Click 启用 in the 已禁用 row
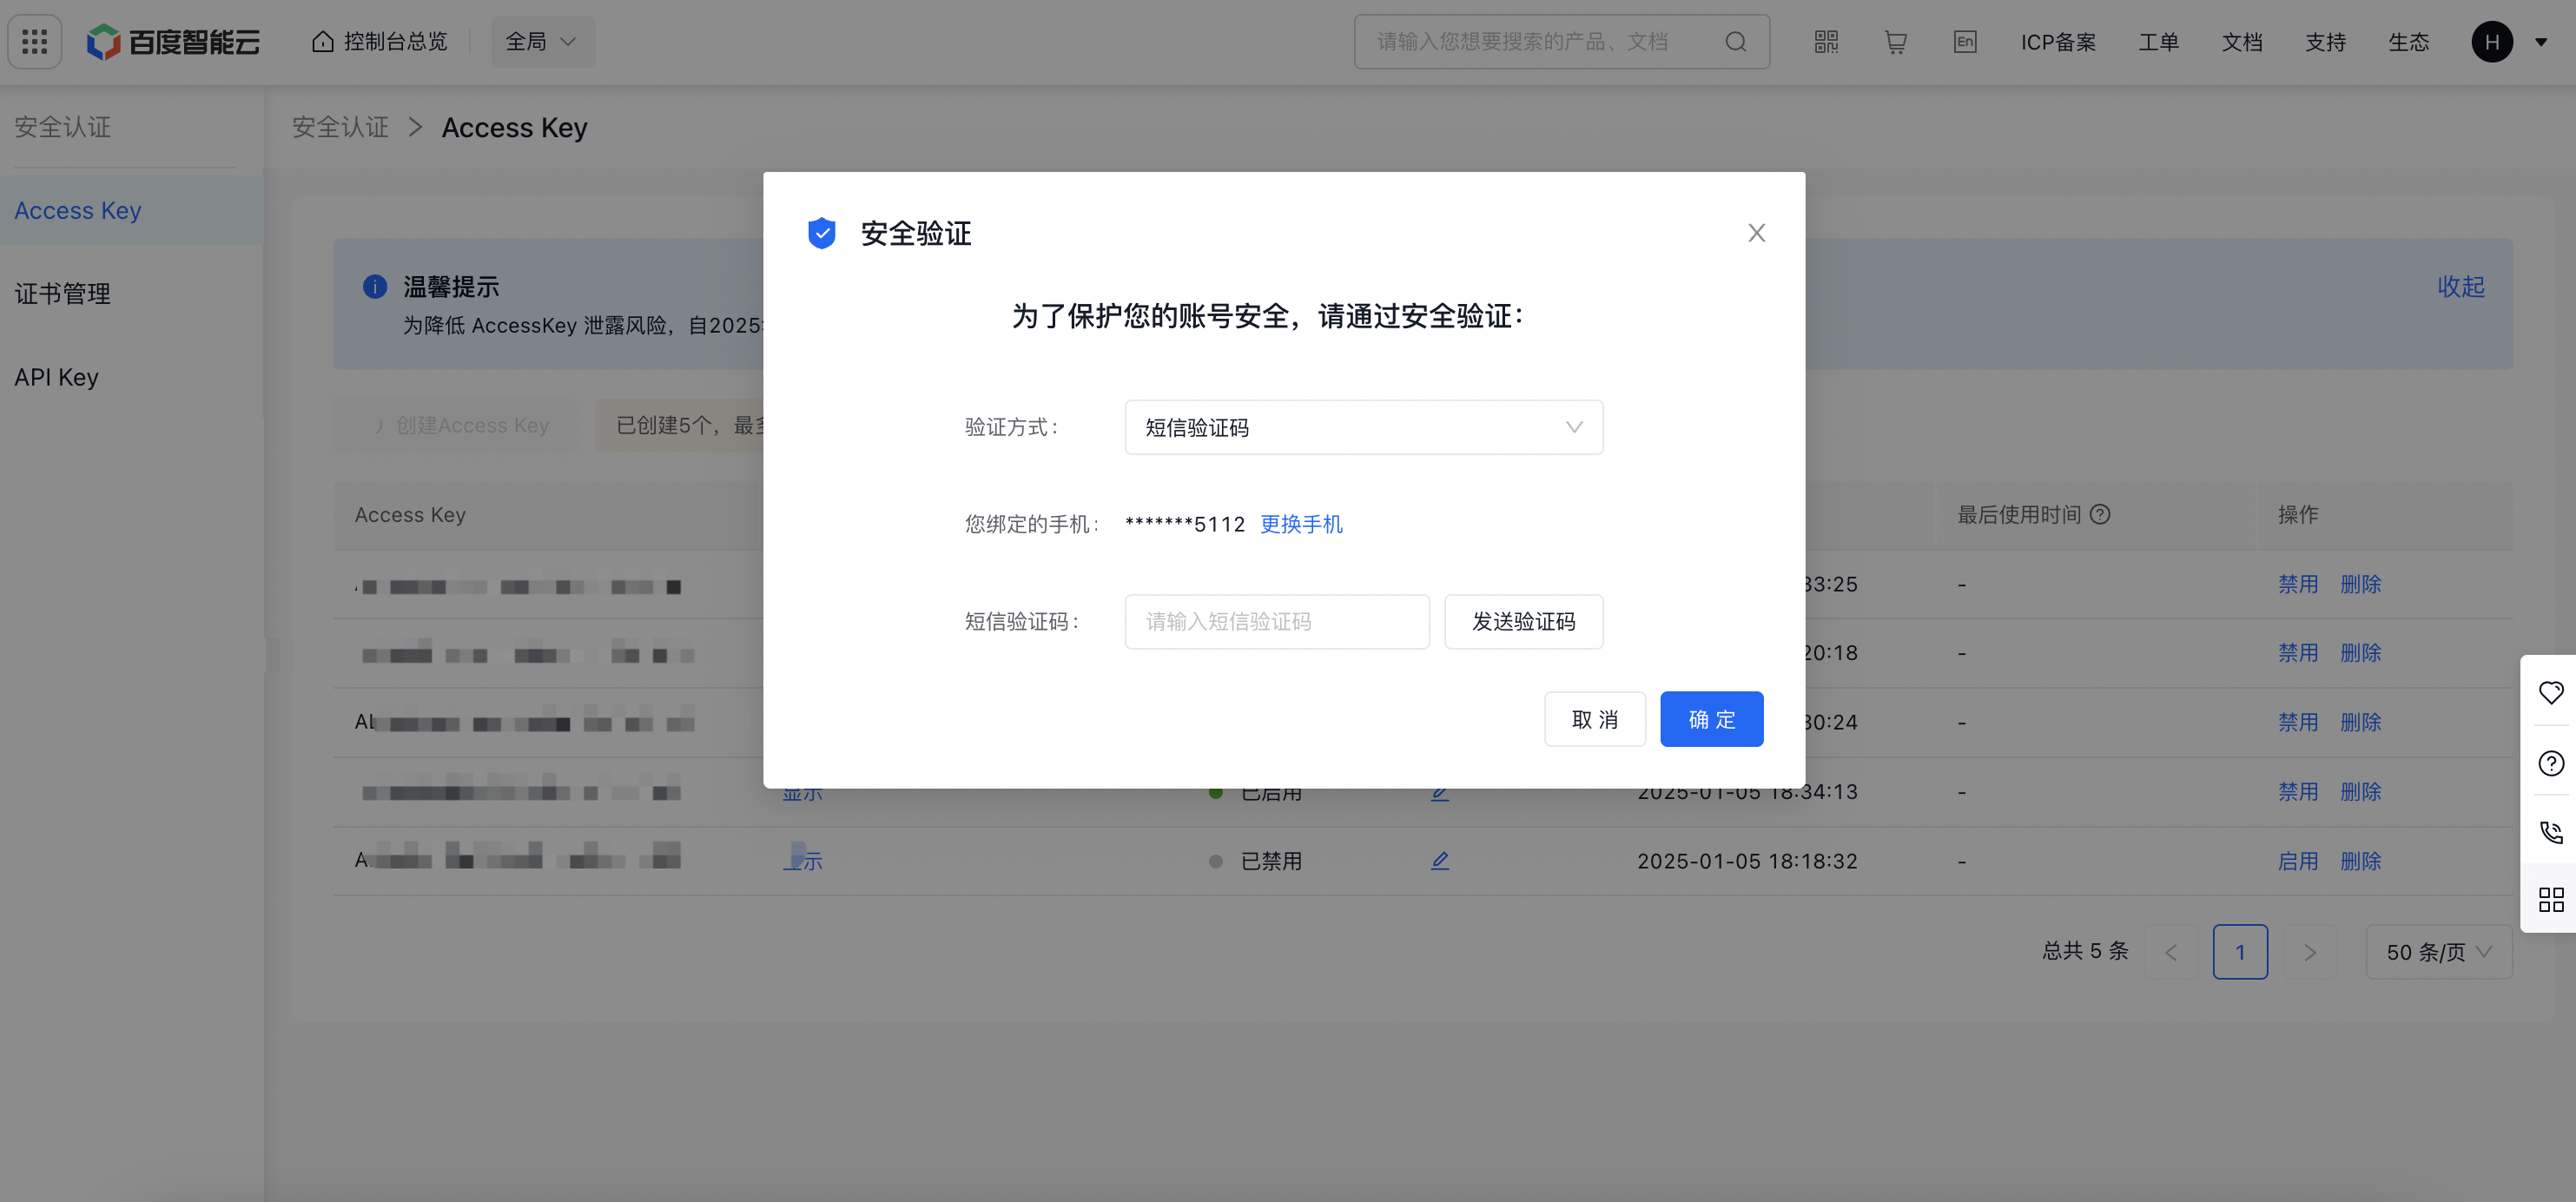The width and height of the screenshot is (2576, 1202). pyautogui.click(x=2298, y=861)
